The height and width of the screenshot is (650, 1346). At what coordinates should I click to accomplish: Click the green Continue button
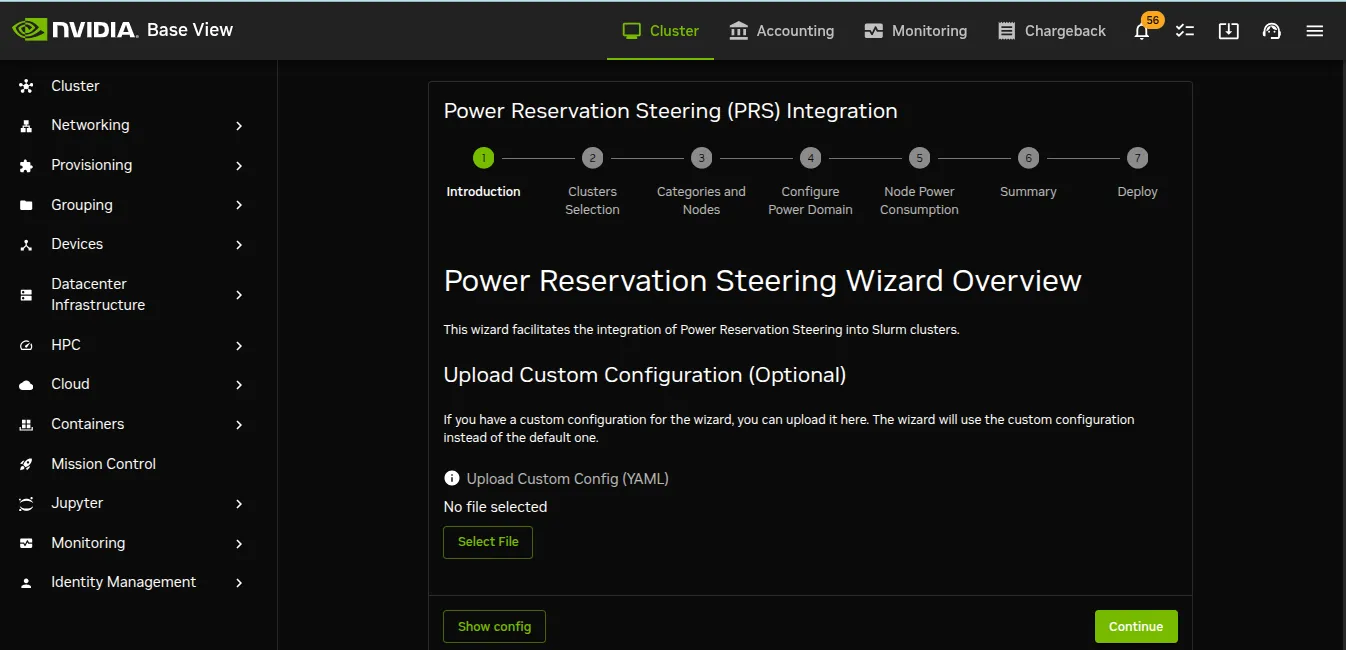tap(1136, 627)
